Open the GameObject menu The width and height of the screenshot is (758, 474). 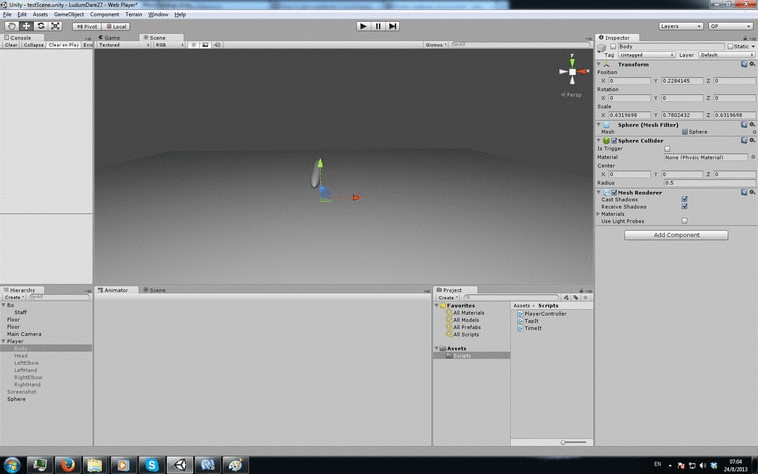pyautogui.click(x=69, y=14)
